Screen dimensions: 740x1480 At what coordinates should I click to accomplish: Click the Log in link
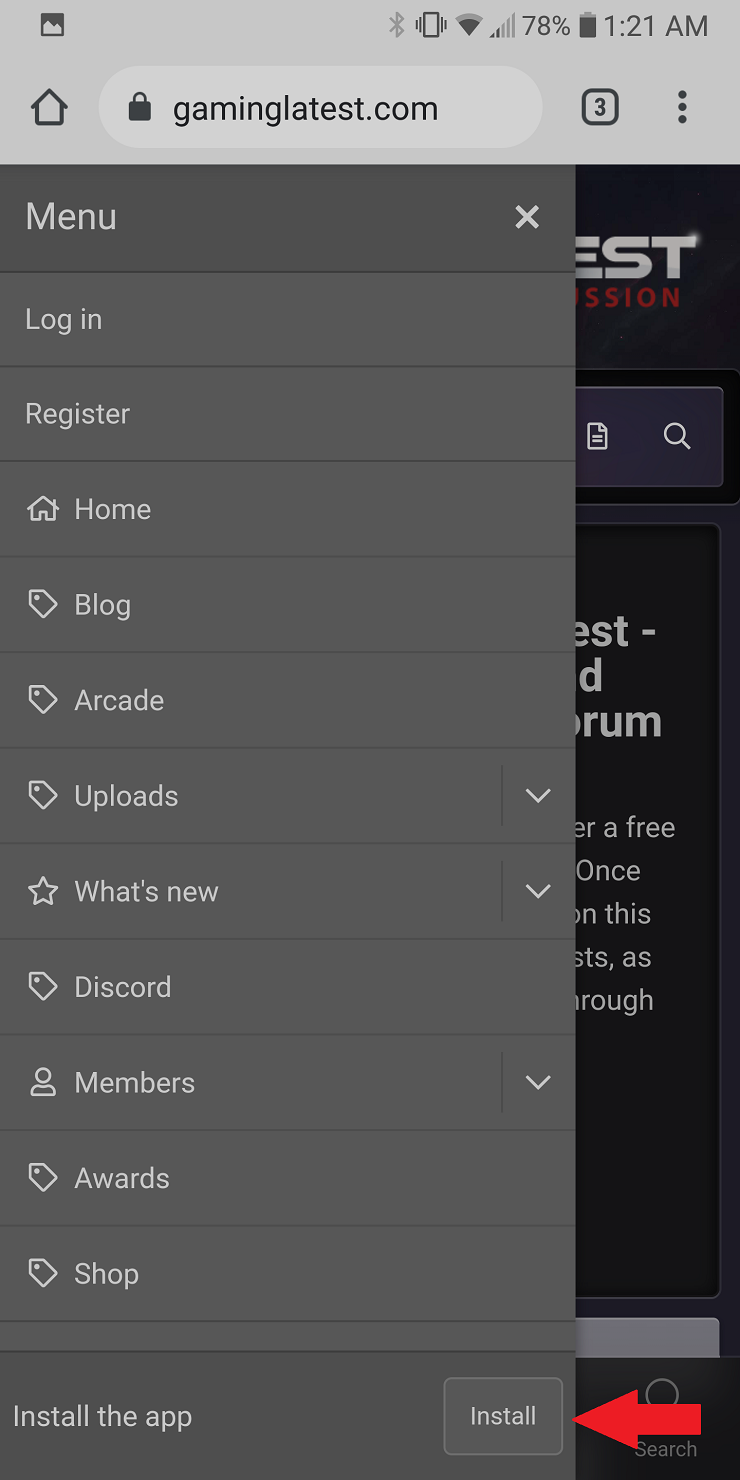287,320
